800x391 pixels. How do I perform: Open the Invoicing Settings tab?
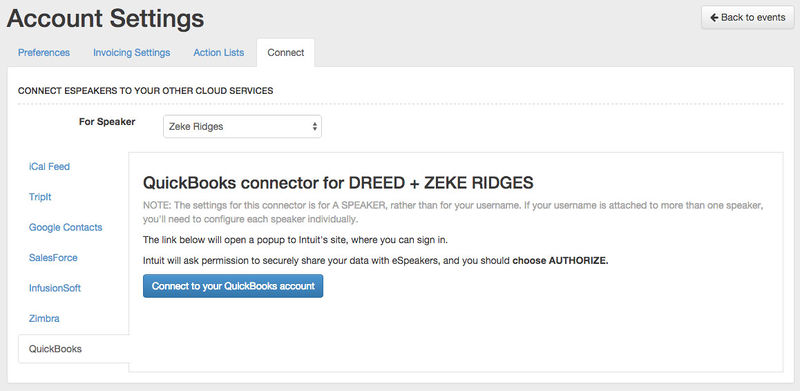(x=132, y=53)
